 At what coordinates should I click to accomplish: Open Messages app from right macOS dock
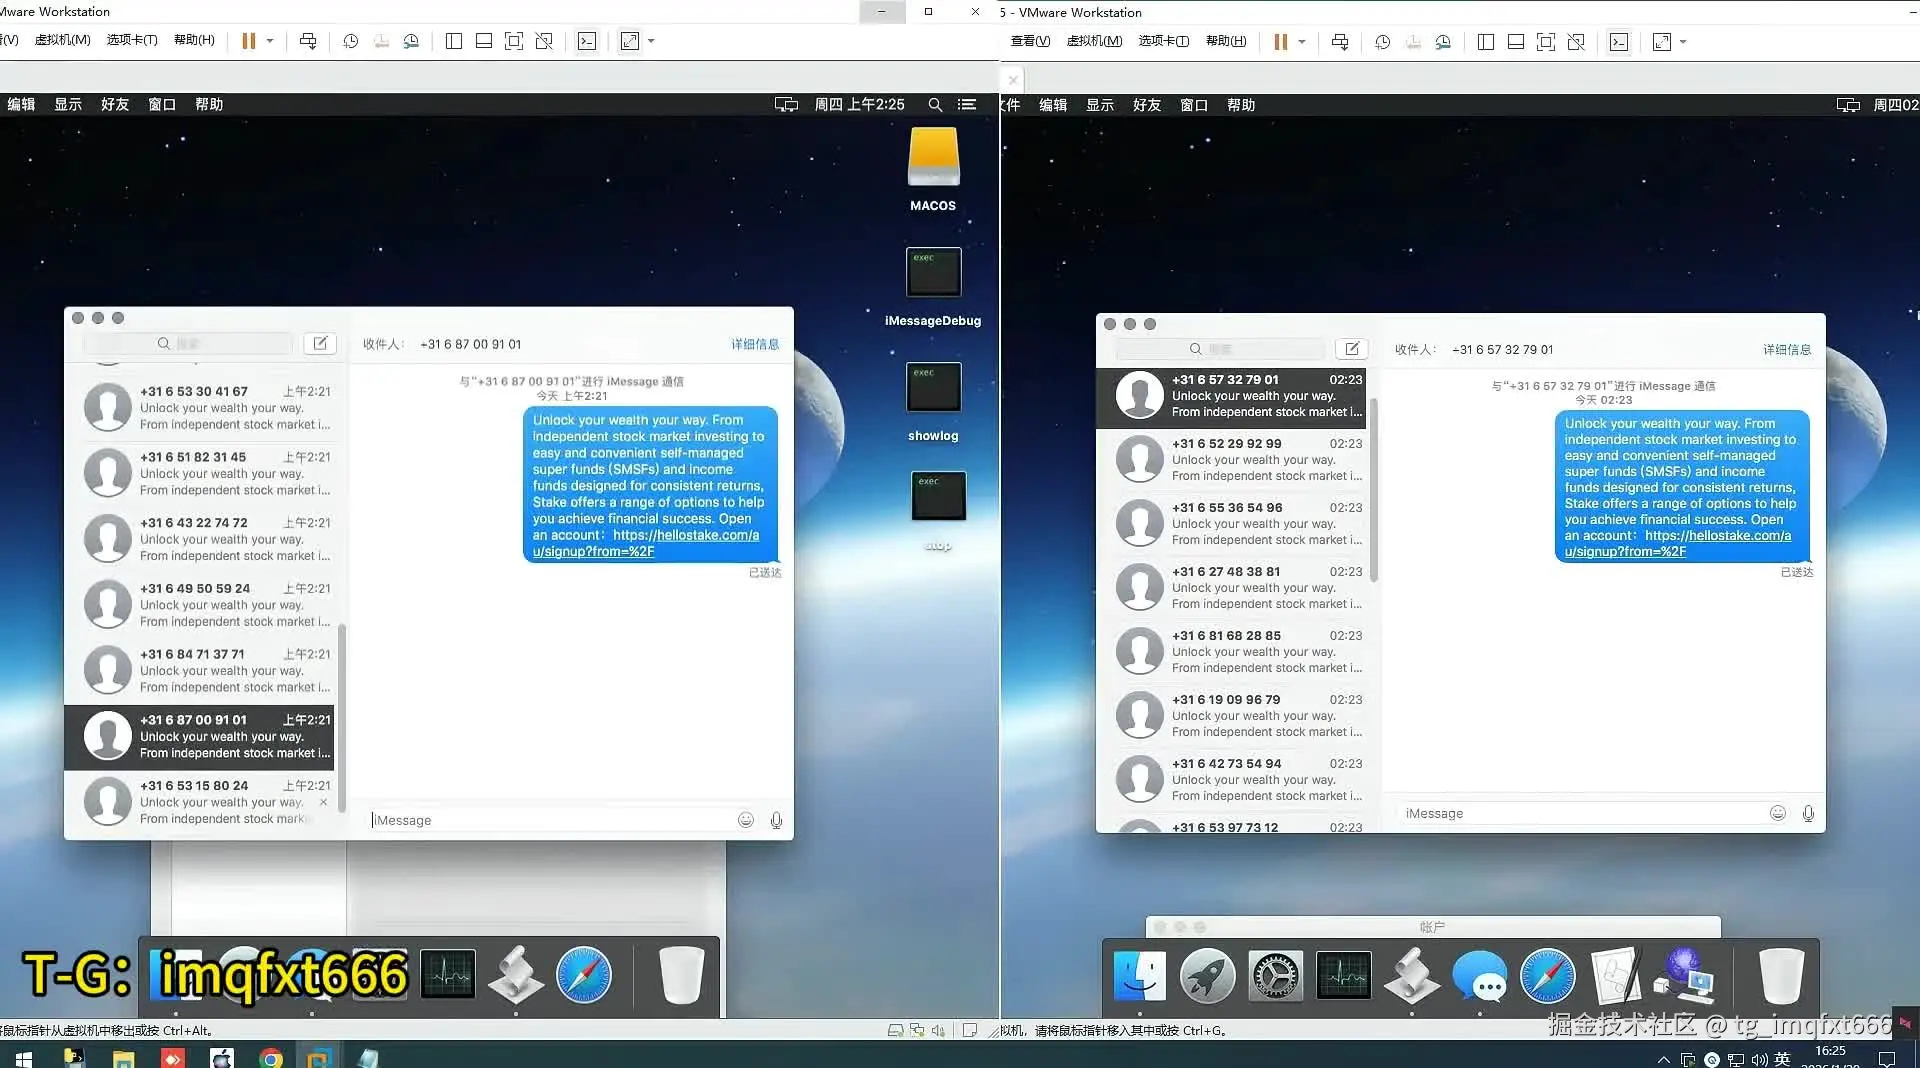[x=1480, y=976]
